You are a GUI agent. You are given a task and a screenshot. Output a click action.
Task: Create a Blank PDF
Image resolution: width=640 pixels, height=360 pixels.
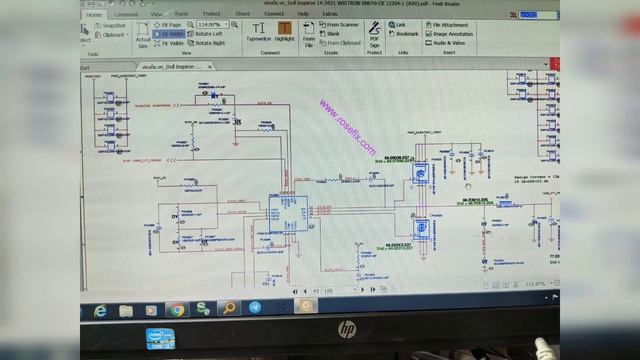tap(330, 34)
